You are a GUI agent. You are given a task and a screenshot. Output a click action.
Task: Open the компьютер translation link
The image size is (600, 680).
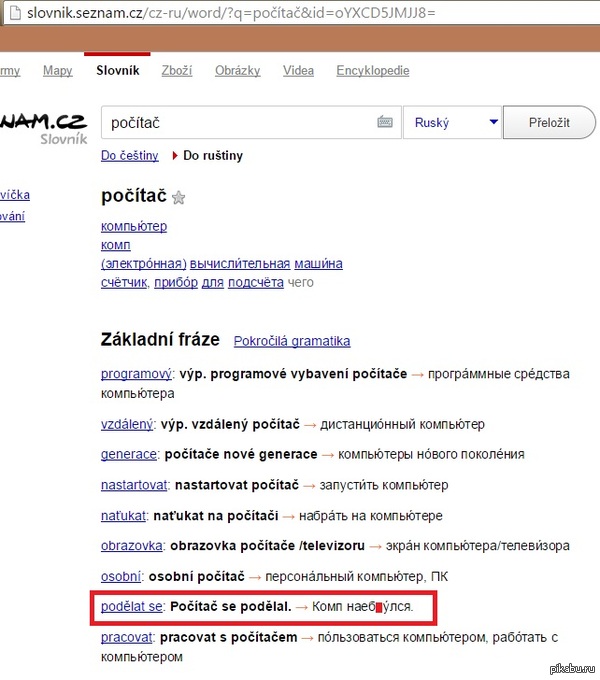[x=134, y=226]
